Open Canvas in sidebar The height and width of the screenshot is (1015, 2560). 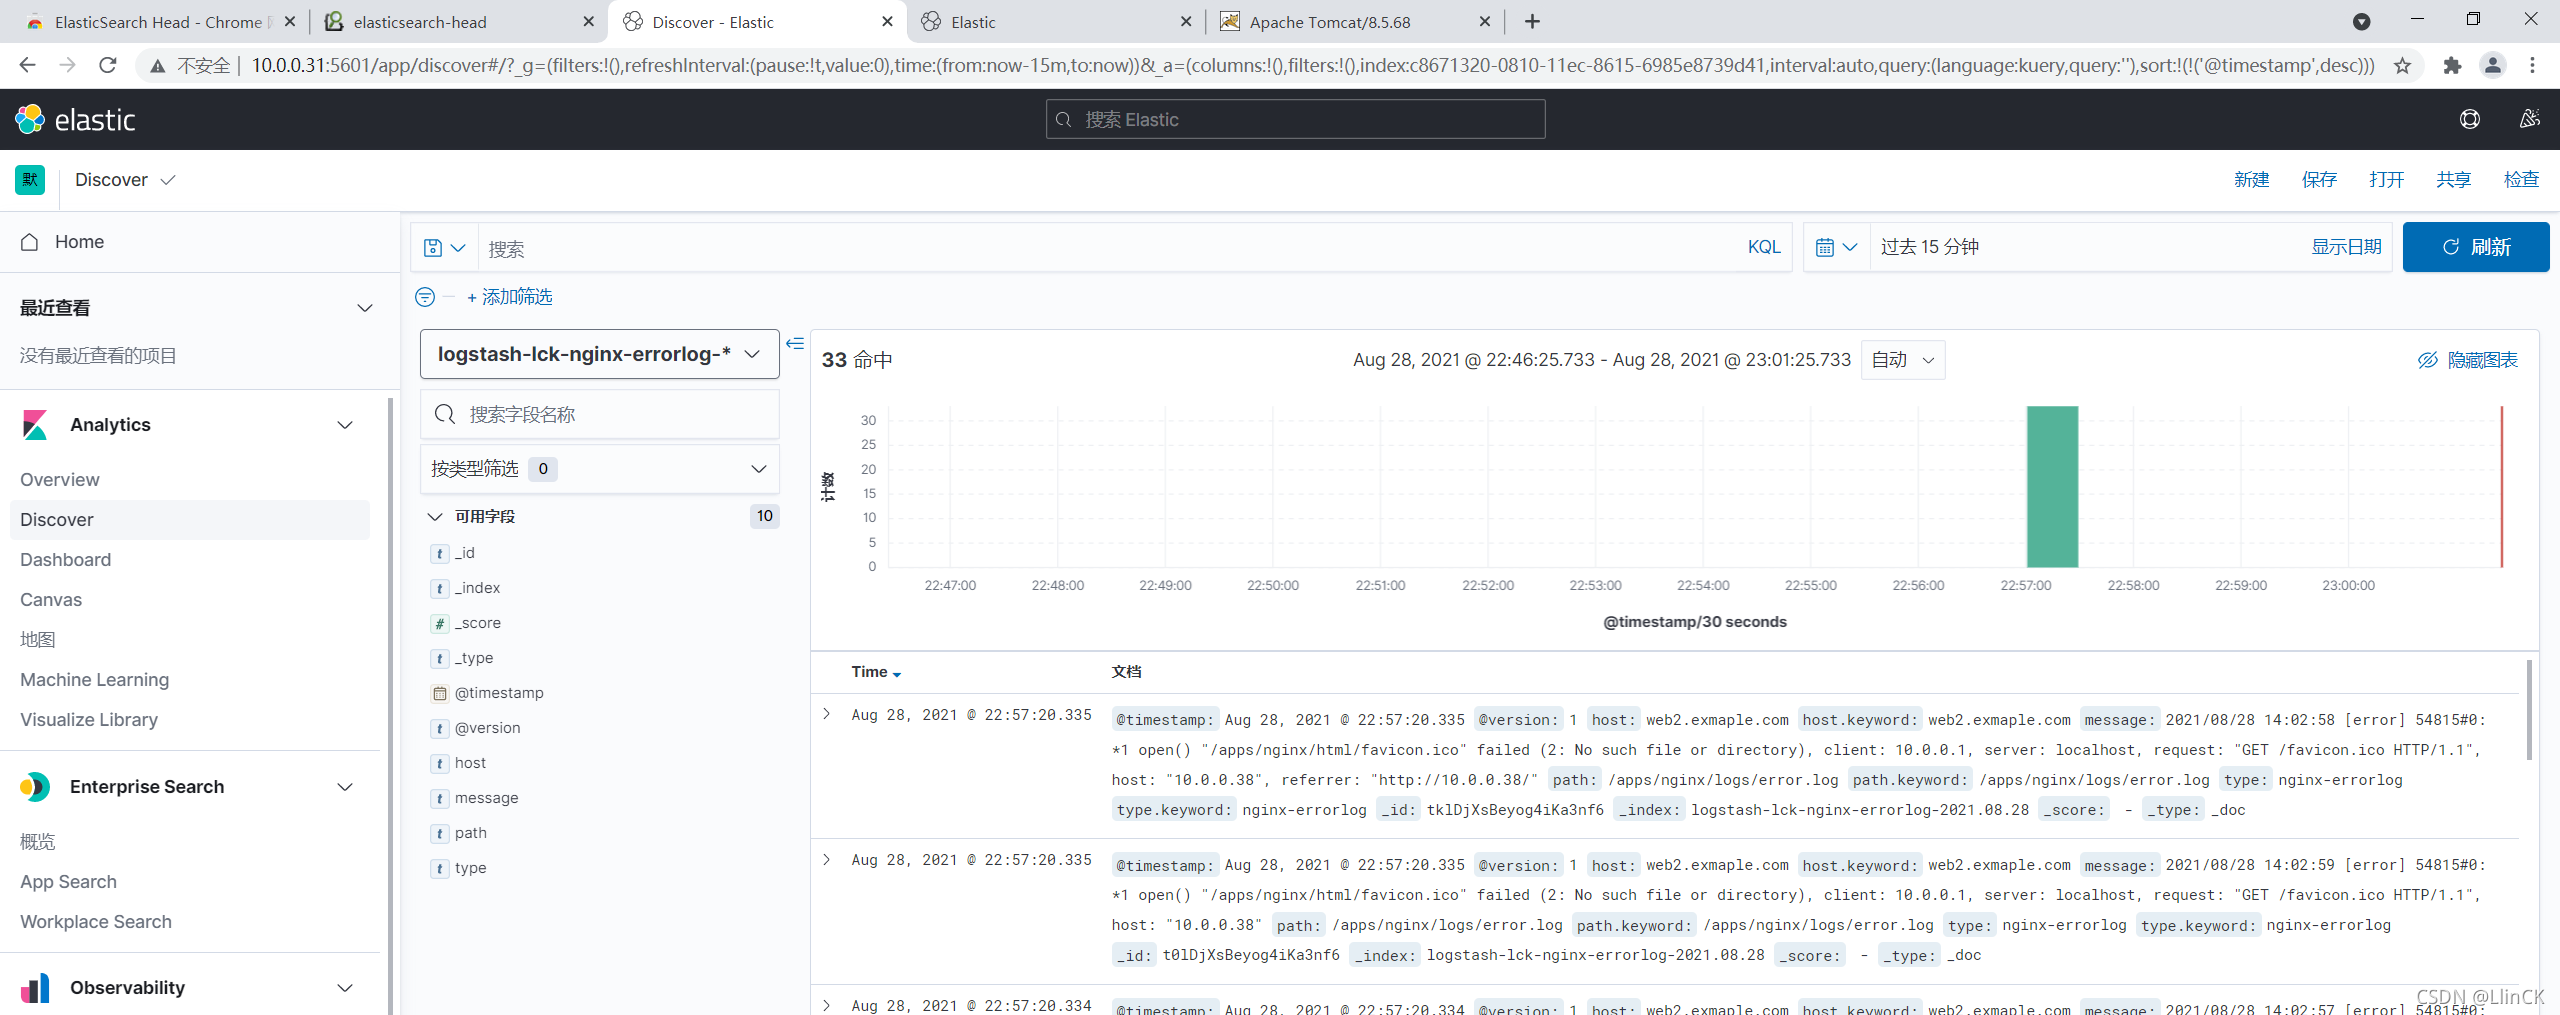(x=51, y=600)
